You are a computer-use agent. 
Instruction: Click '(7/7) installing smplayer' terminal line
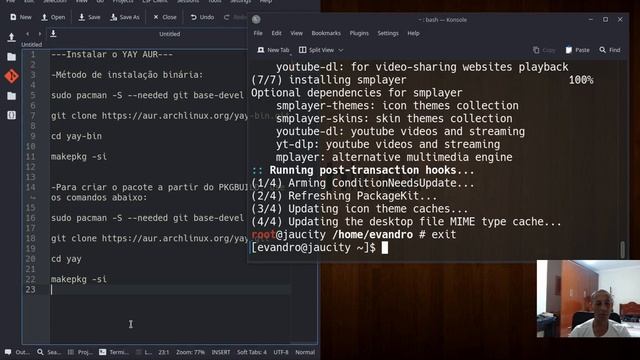[329, 80]
